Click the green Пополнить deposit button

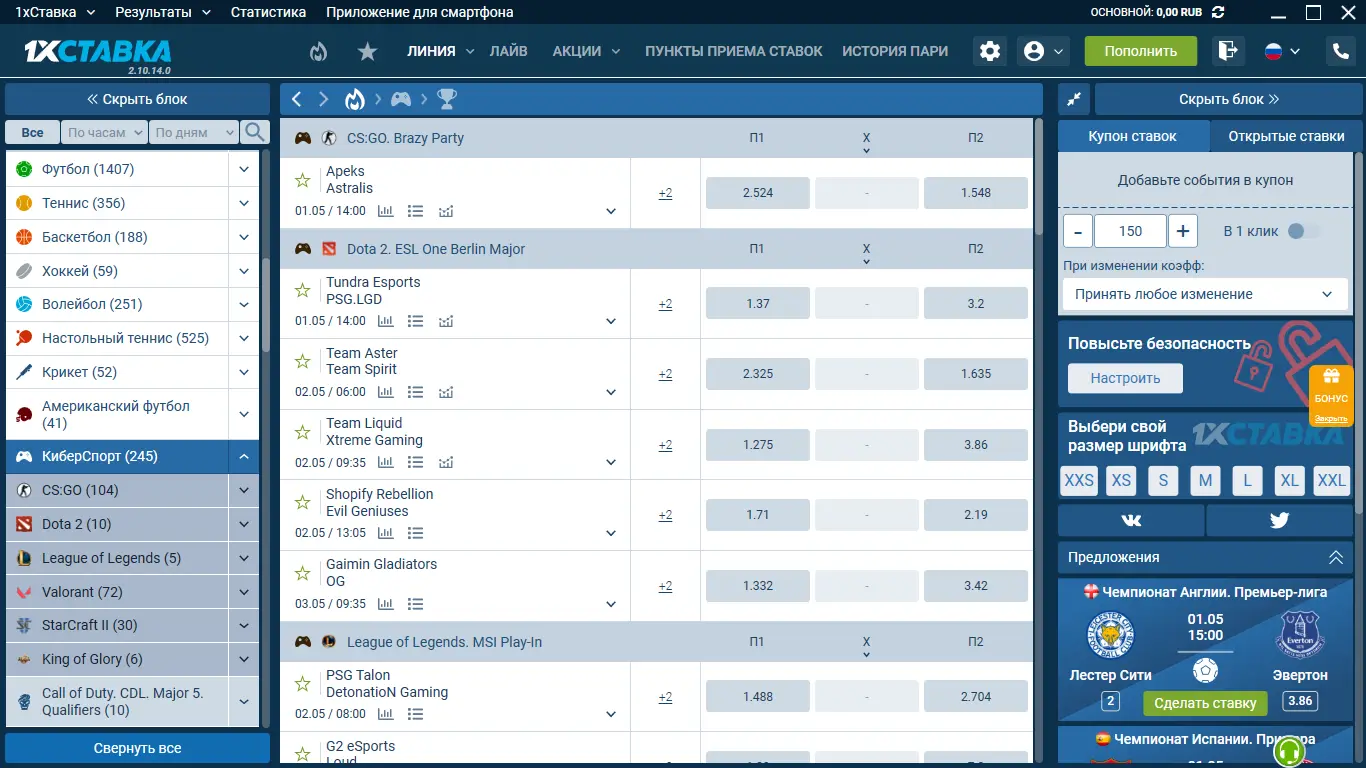pos(1140,51)
